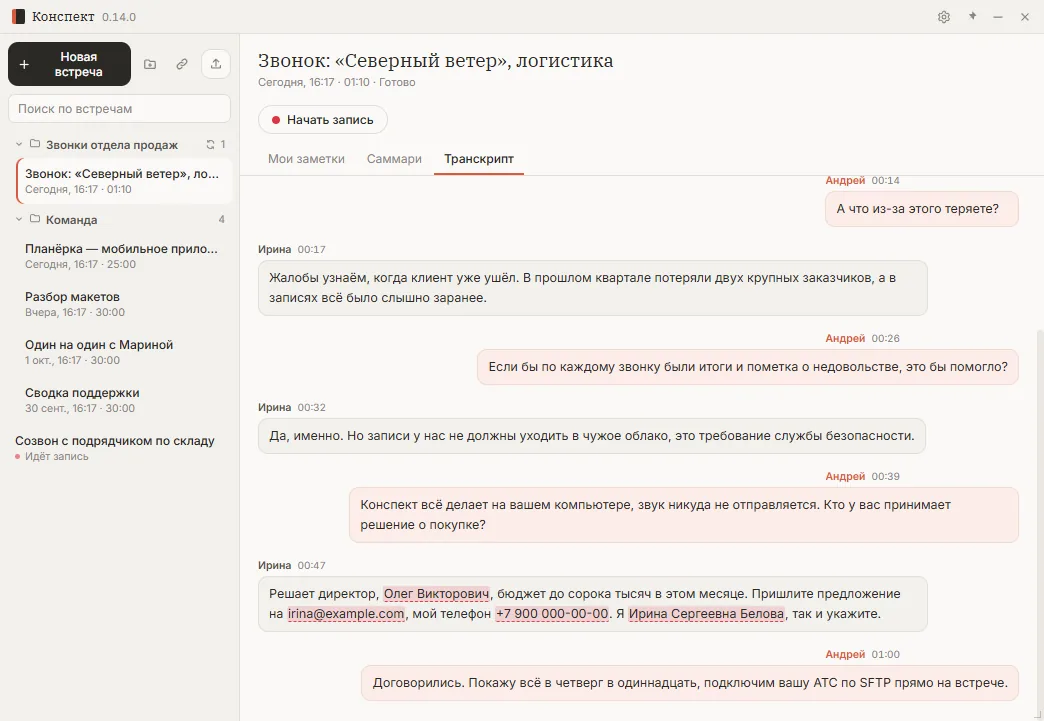Open the Саммари tab
Image resolution: width=1044 pixels, height=721 pixels.
(x=394, y=159)
